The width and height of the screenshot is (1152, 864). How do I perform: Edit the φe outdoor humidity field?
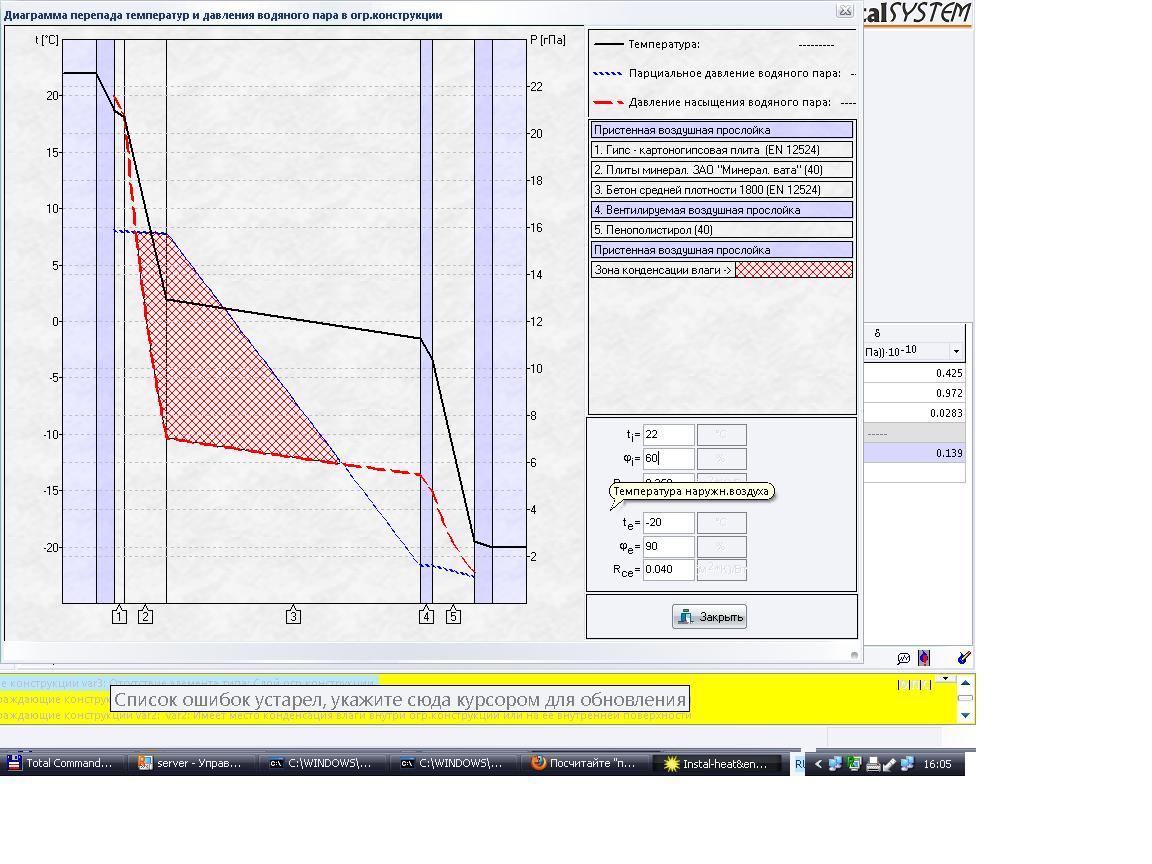click(x=669, y=547)
